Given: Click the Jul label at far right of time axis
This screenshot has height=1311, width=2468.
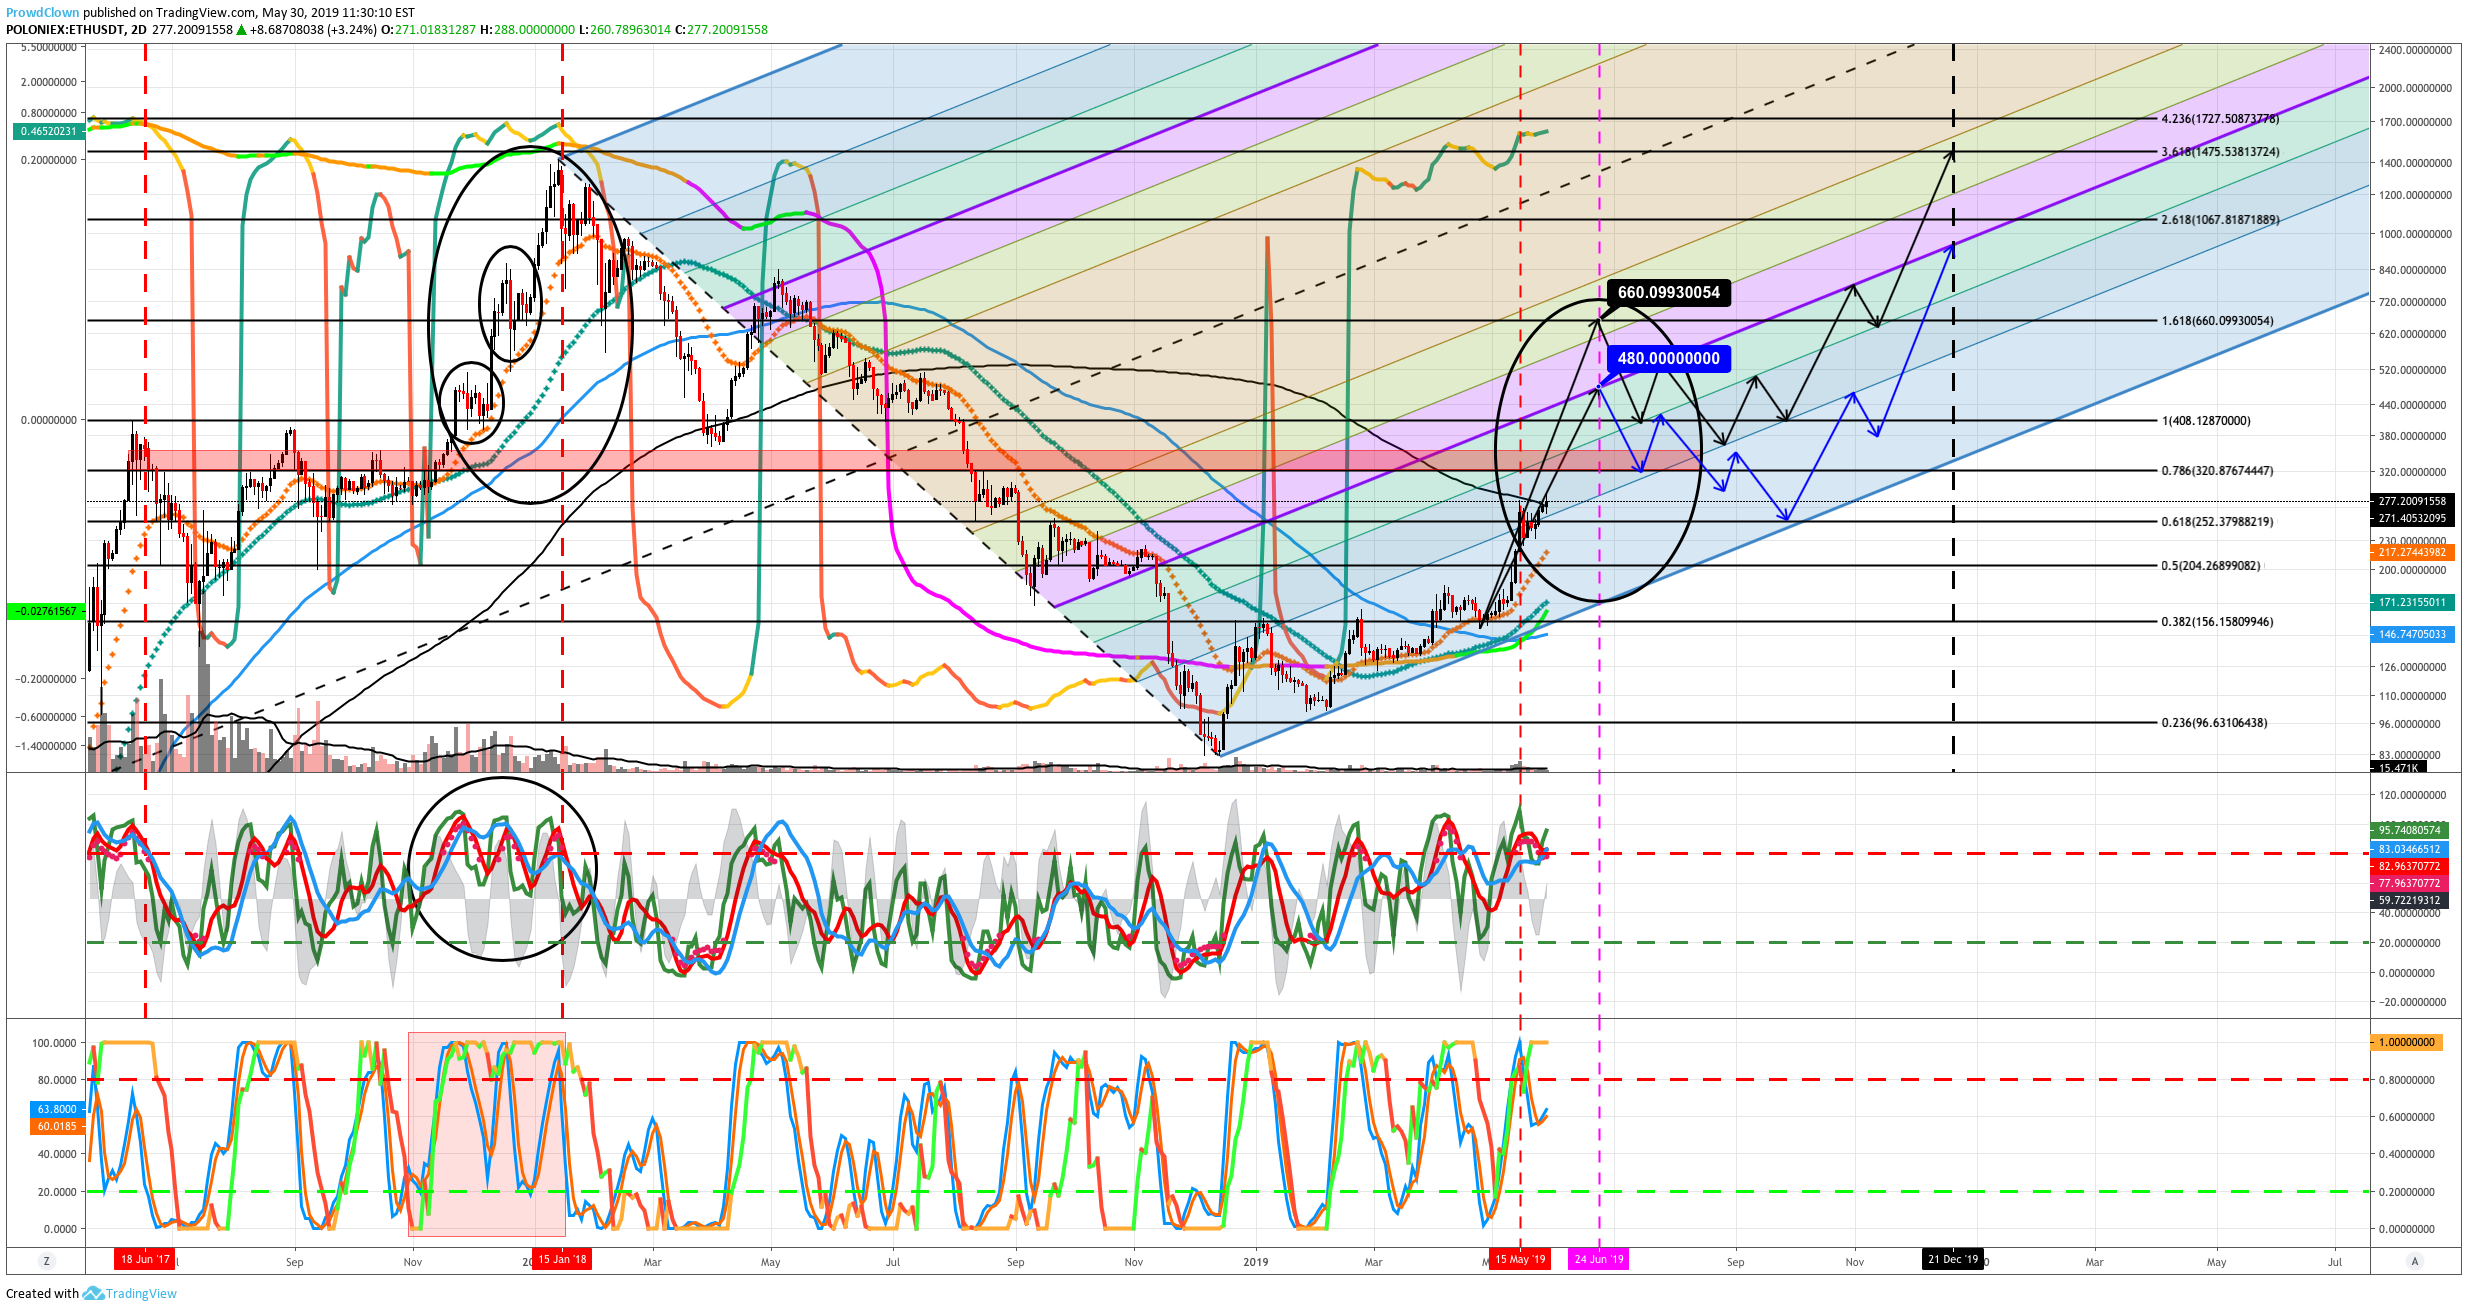Looking at the screenshot, I should pyautogui.click(x=2335, y=1262).
